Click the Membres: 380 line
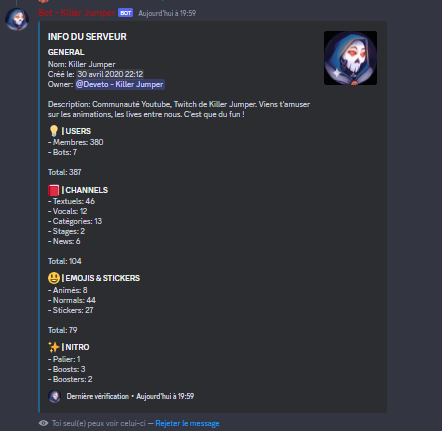Image resolution: width=442 pixels, height=431 pixels. click(76, 142)
